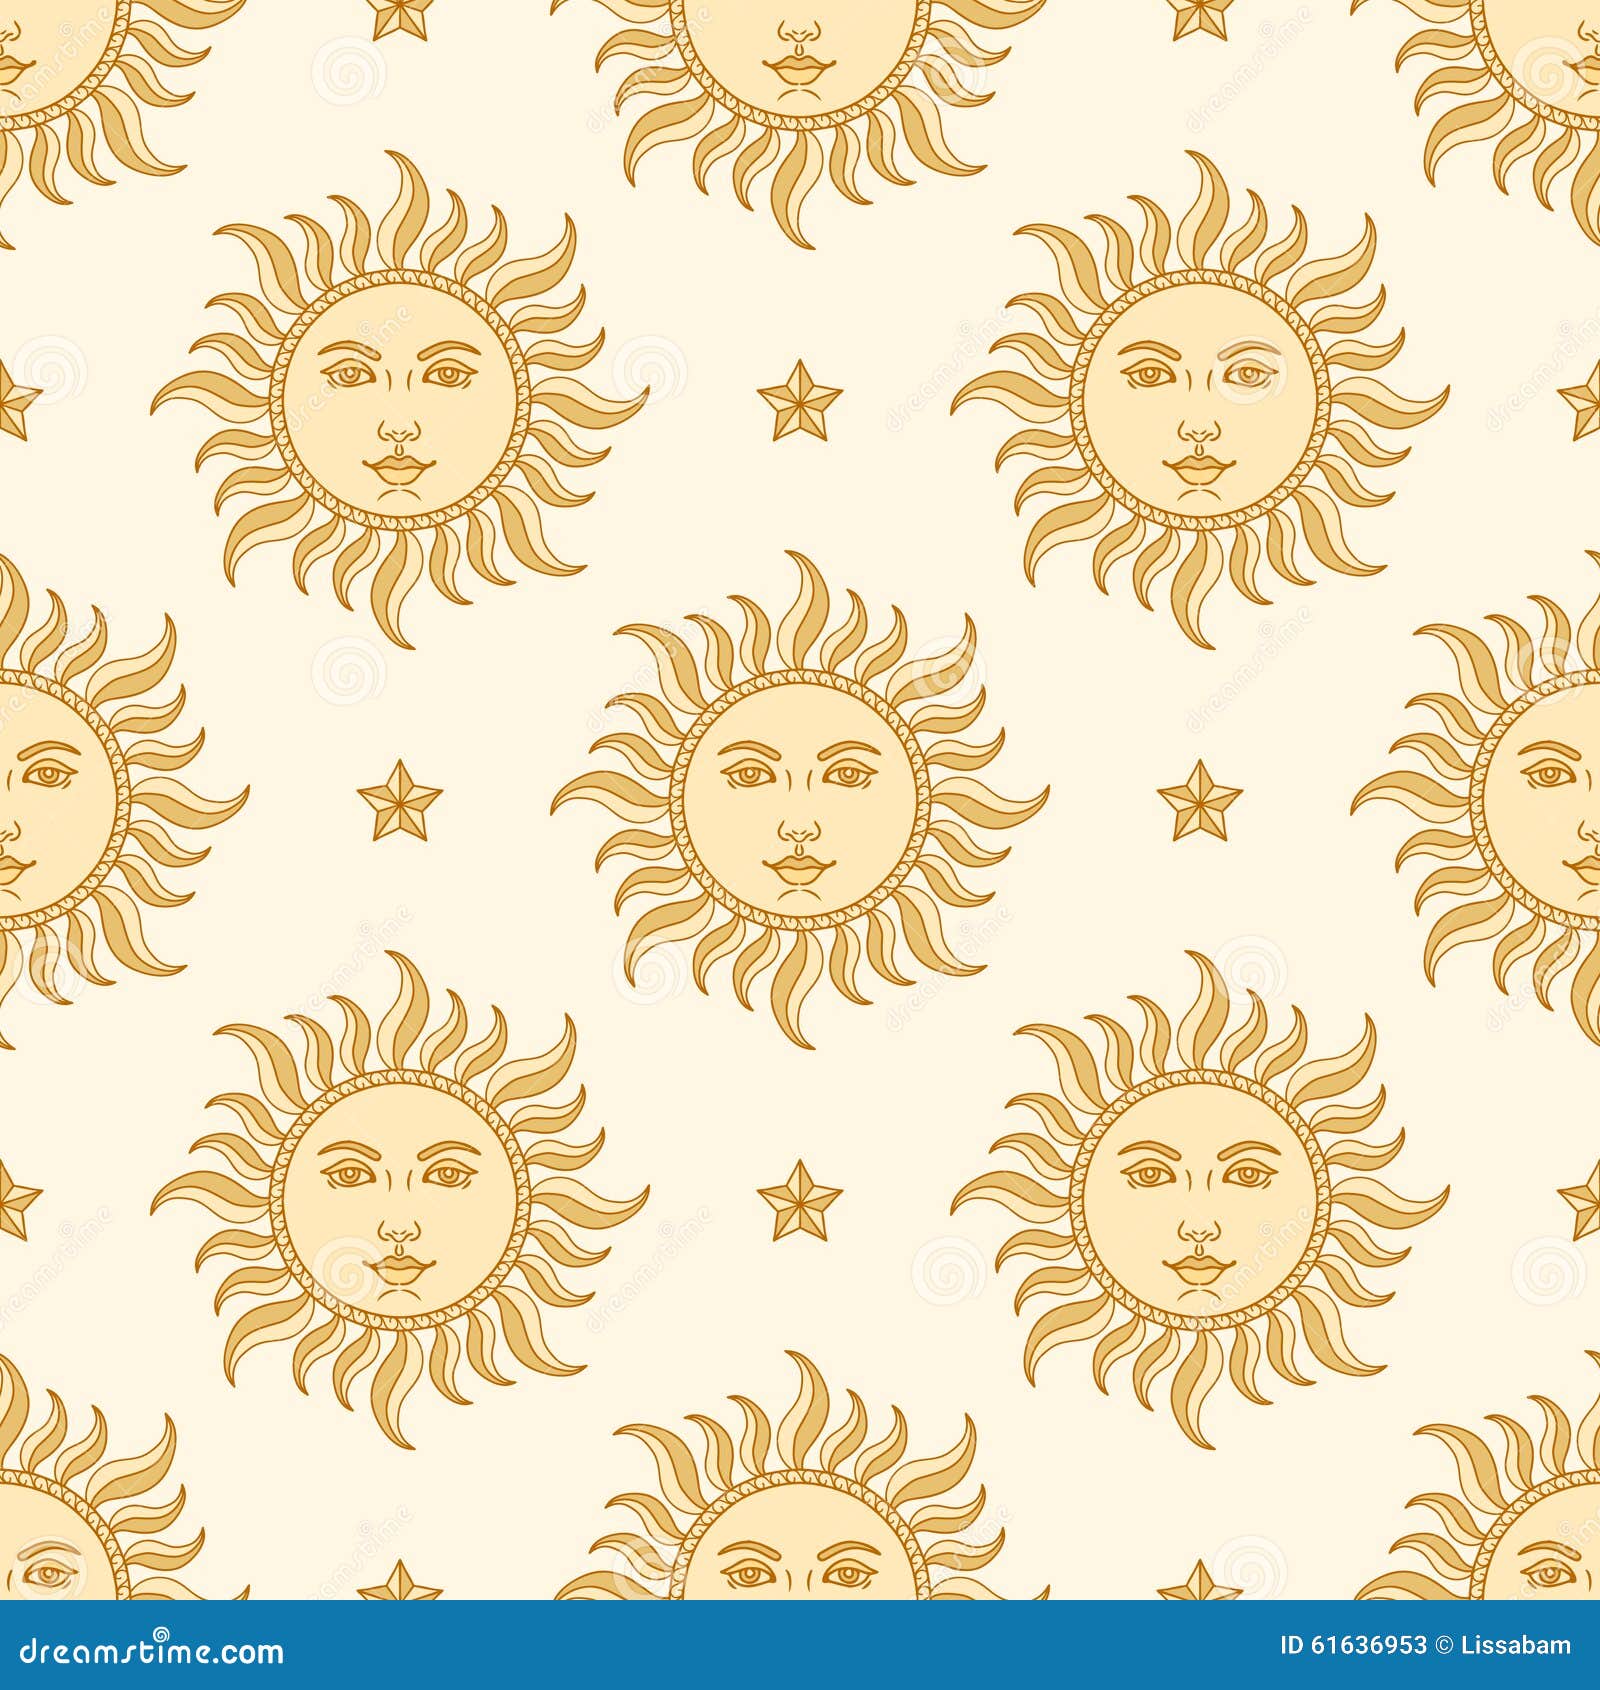Select the small star left of center sun

point(400,802)
